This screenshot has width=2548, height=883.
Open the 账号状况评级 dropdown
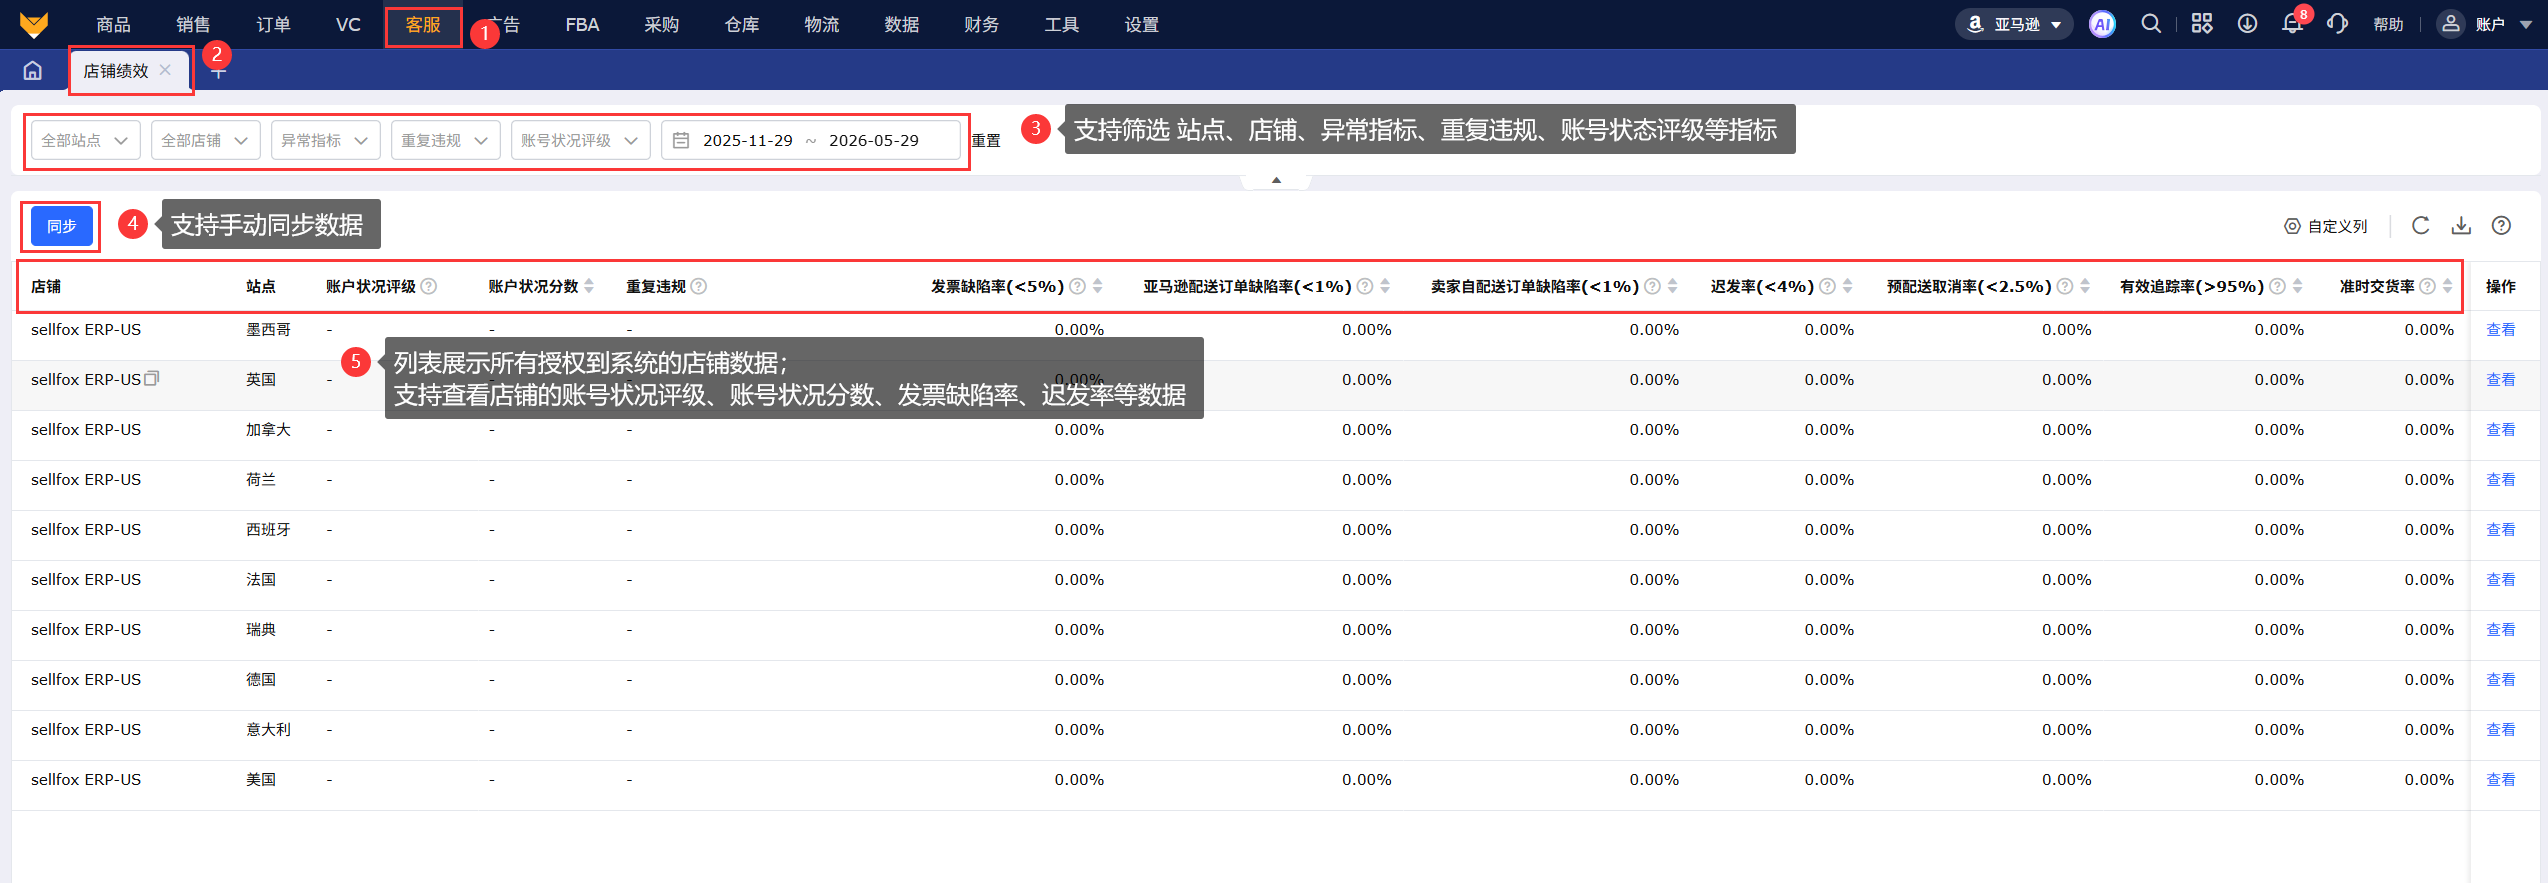tap(581, 140)
